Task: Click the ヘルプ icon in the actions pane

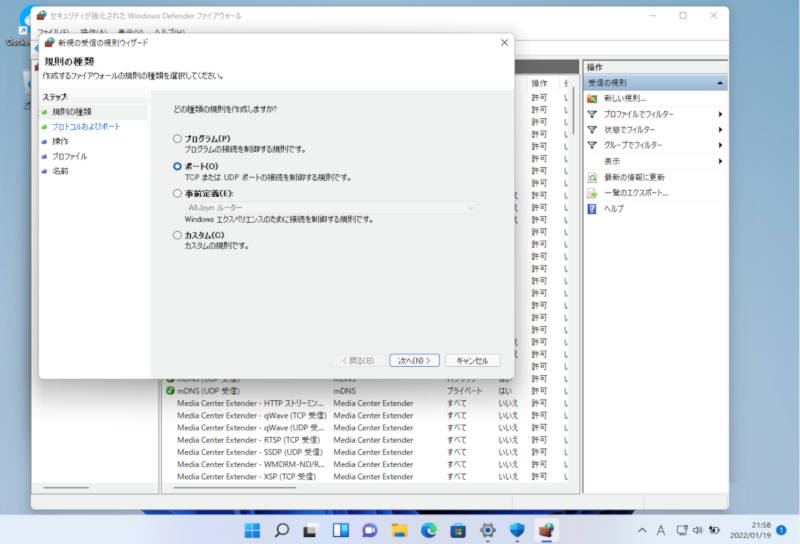Action: [x=592, y=209]
